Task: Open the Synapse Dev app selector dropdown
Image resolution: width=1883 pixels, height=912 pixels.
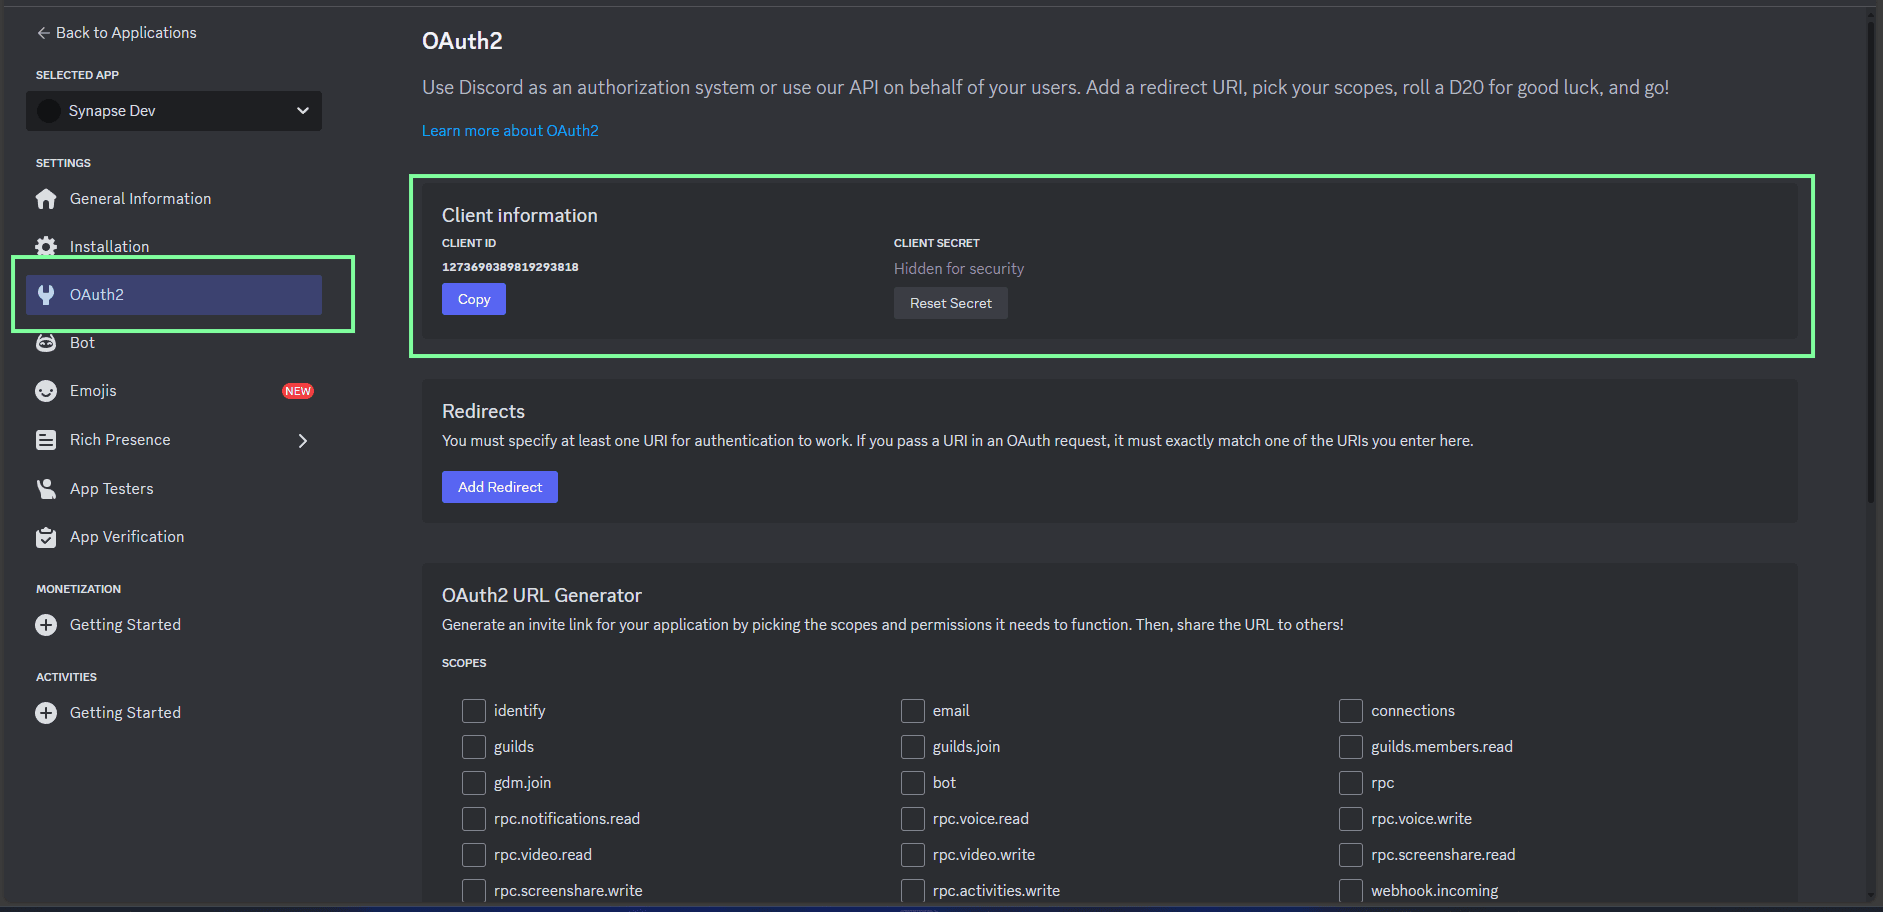Action: coord(174,111)
